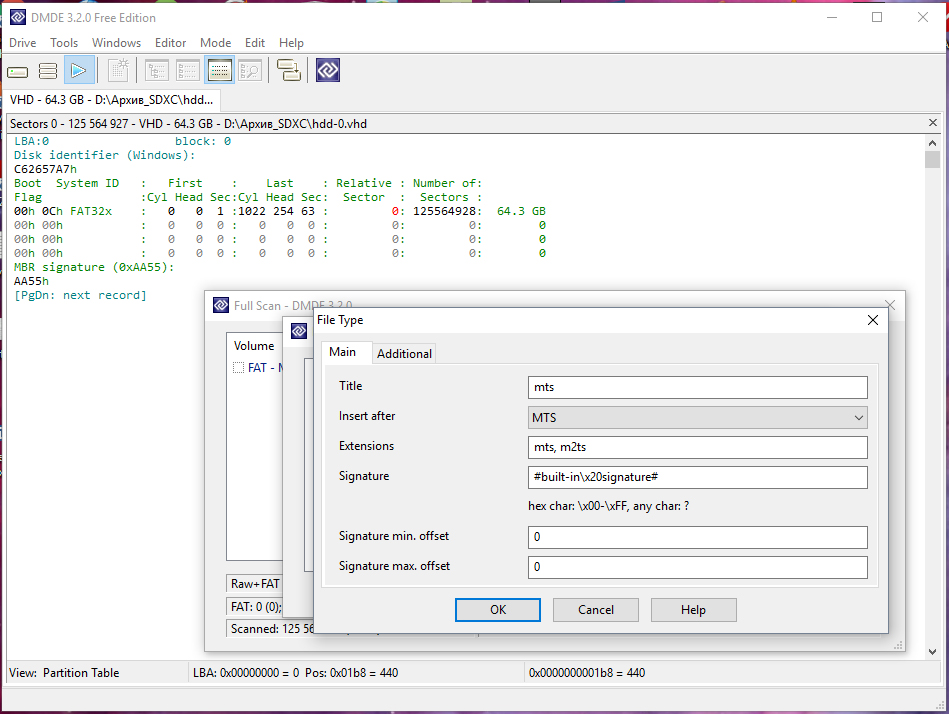This screenshot has width=949, height=714.
Task: Open the Partitions toolbar icon
Action: [x=48, y=71]
